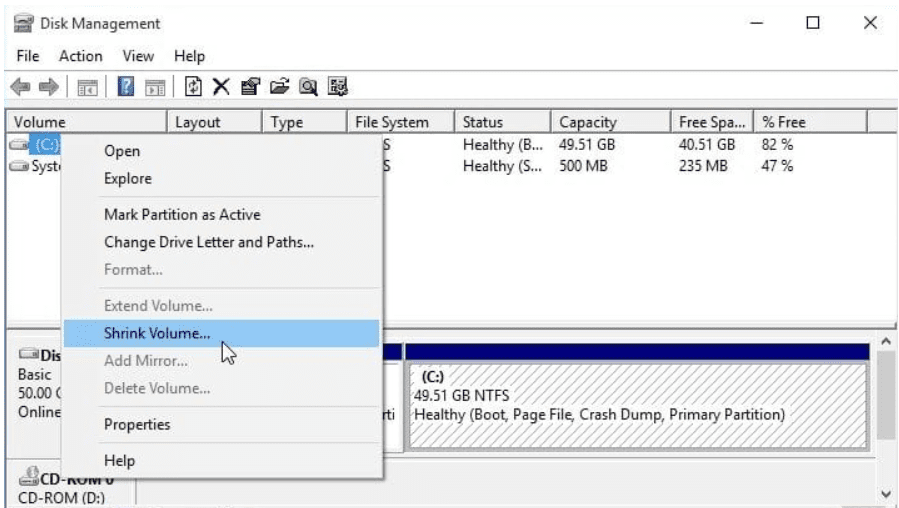This screenshot has width=899, height=508.
Task: Select the (C:) drive icon in volume list
Action: click(19, 144)
